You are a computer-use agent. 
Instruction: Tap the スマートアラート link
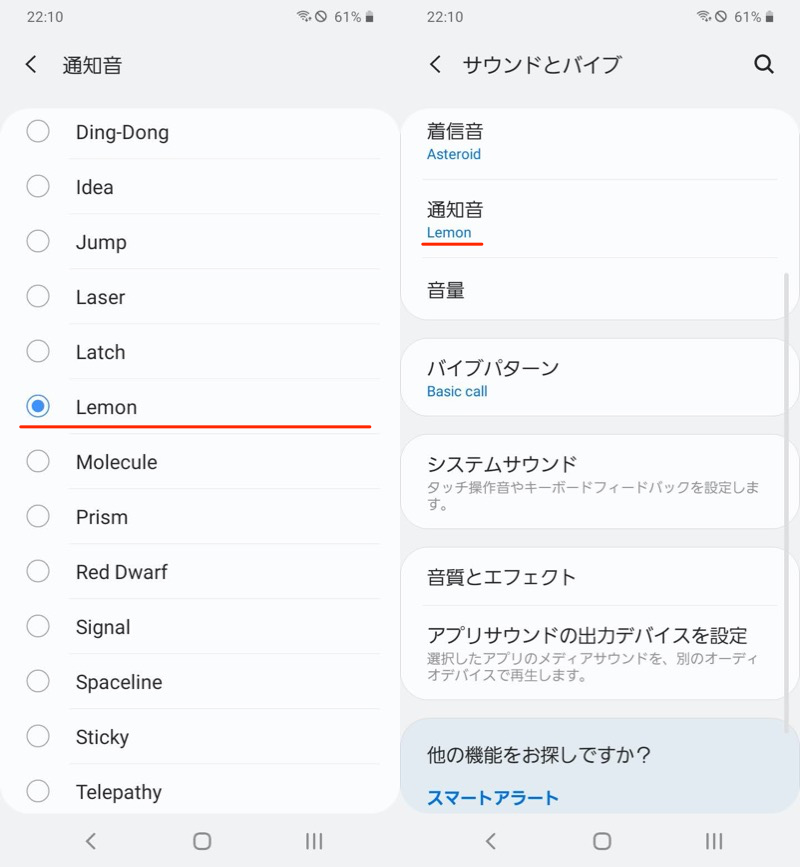tap(493, 797)
